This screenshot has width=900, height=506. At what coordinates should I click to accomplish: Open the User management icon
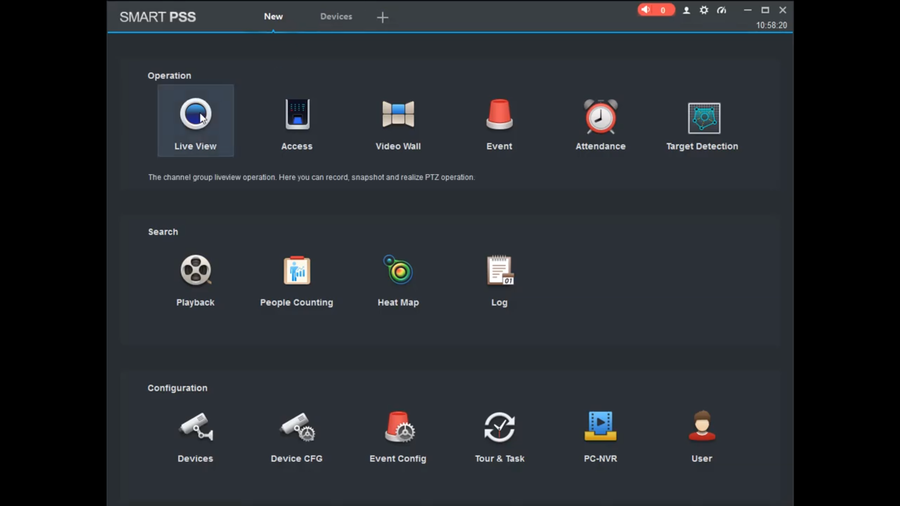(x=702, y=426)
